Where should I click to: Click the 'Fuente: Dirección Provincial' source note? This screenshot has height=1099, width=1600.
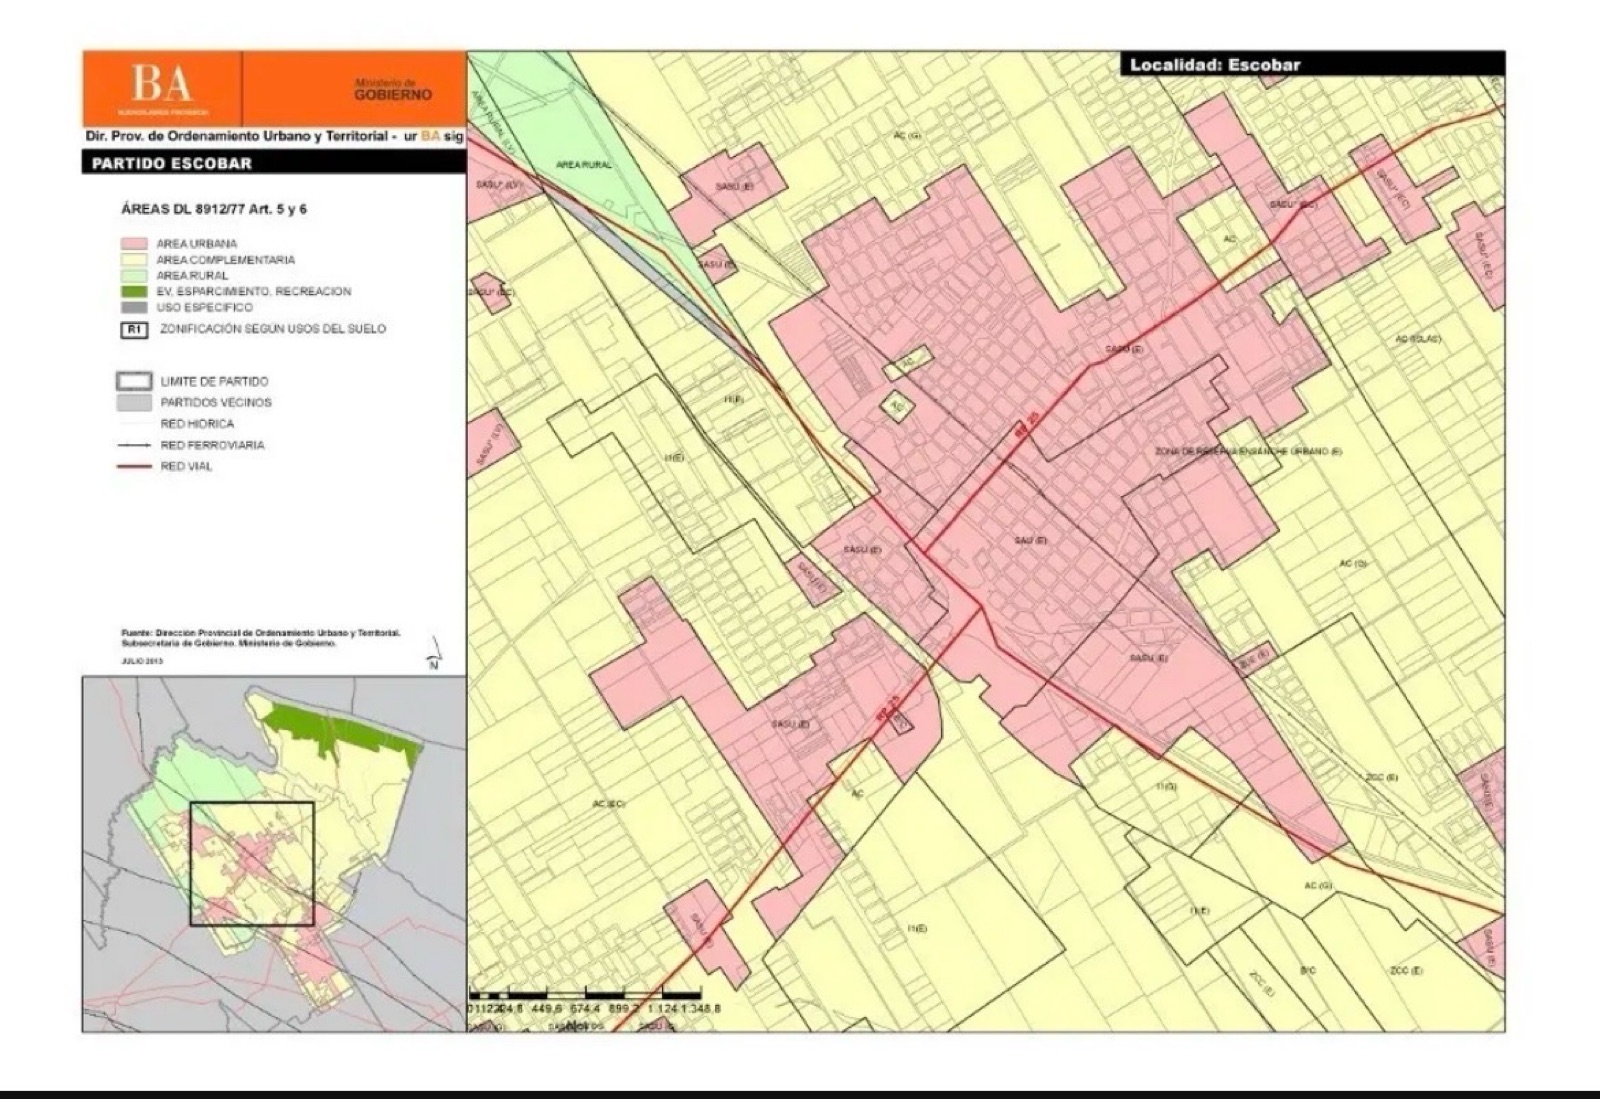tap(261, 638)
